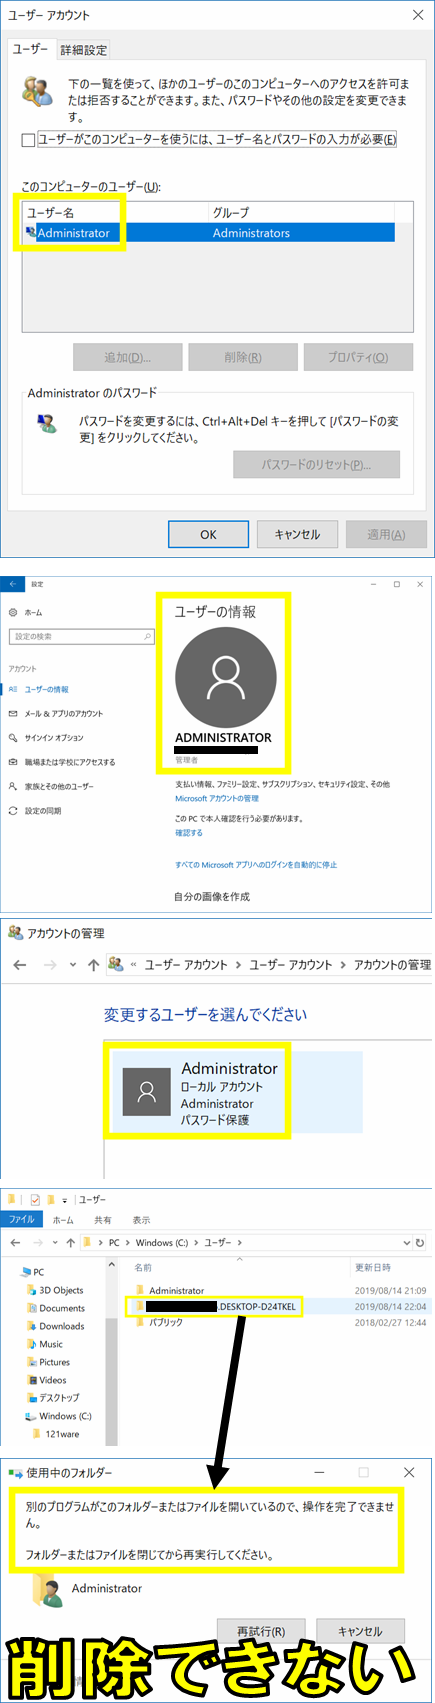The image size is (435, 1703).
Task: Click キャンセル in the User Accounts dialog
Action: pyautogui.click(x=297, y=534)
